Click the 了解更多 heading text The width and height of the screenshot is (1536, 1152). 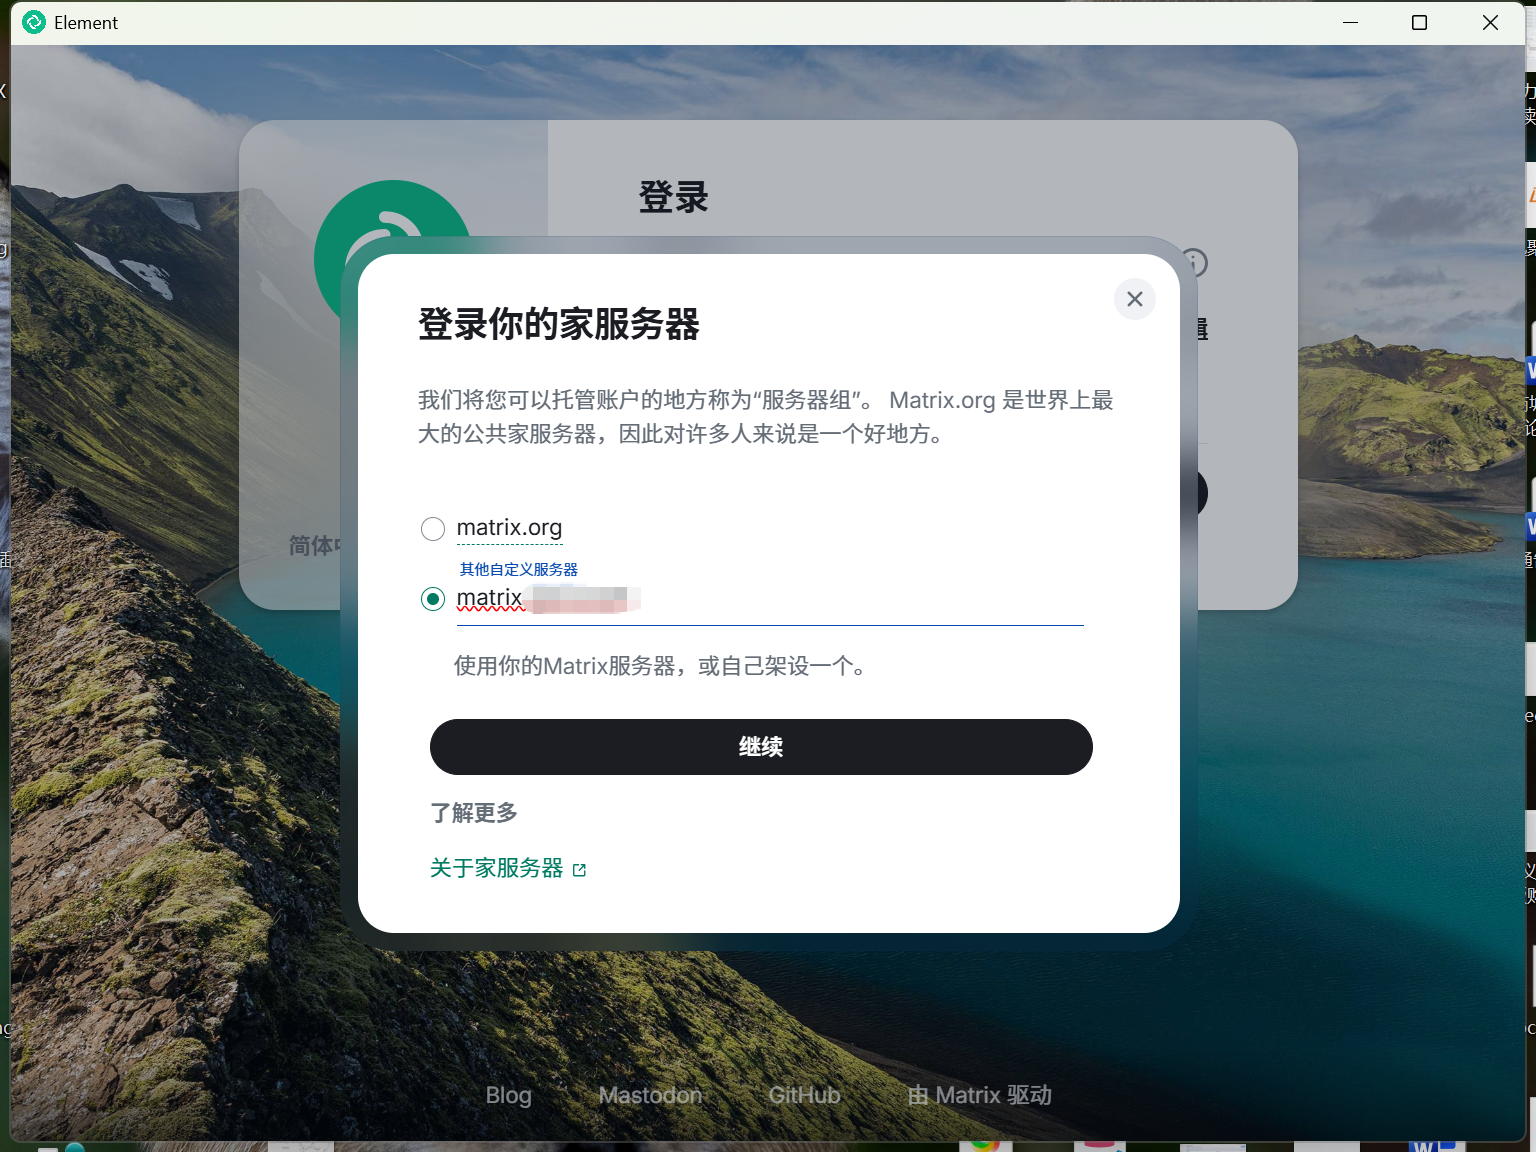coord(474,813)
